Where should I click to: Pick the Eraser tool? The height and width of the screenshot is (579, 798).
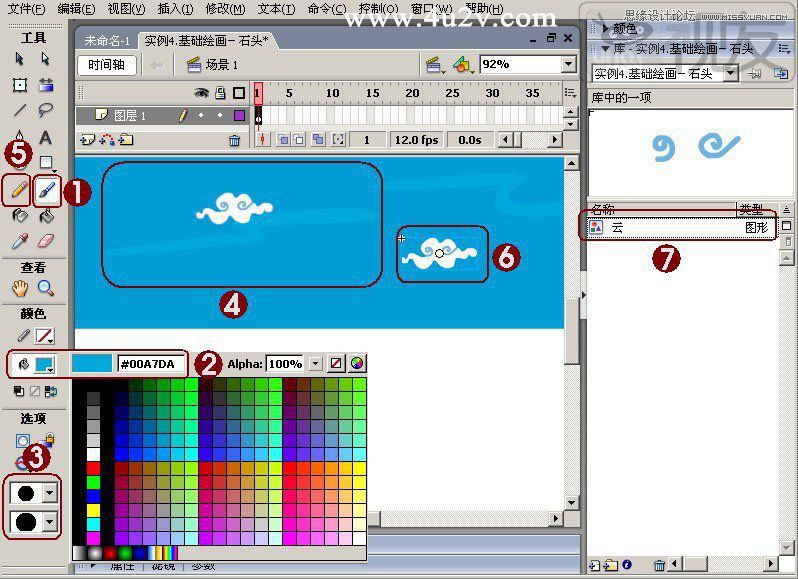tap(45, 241)
